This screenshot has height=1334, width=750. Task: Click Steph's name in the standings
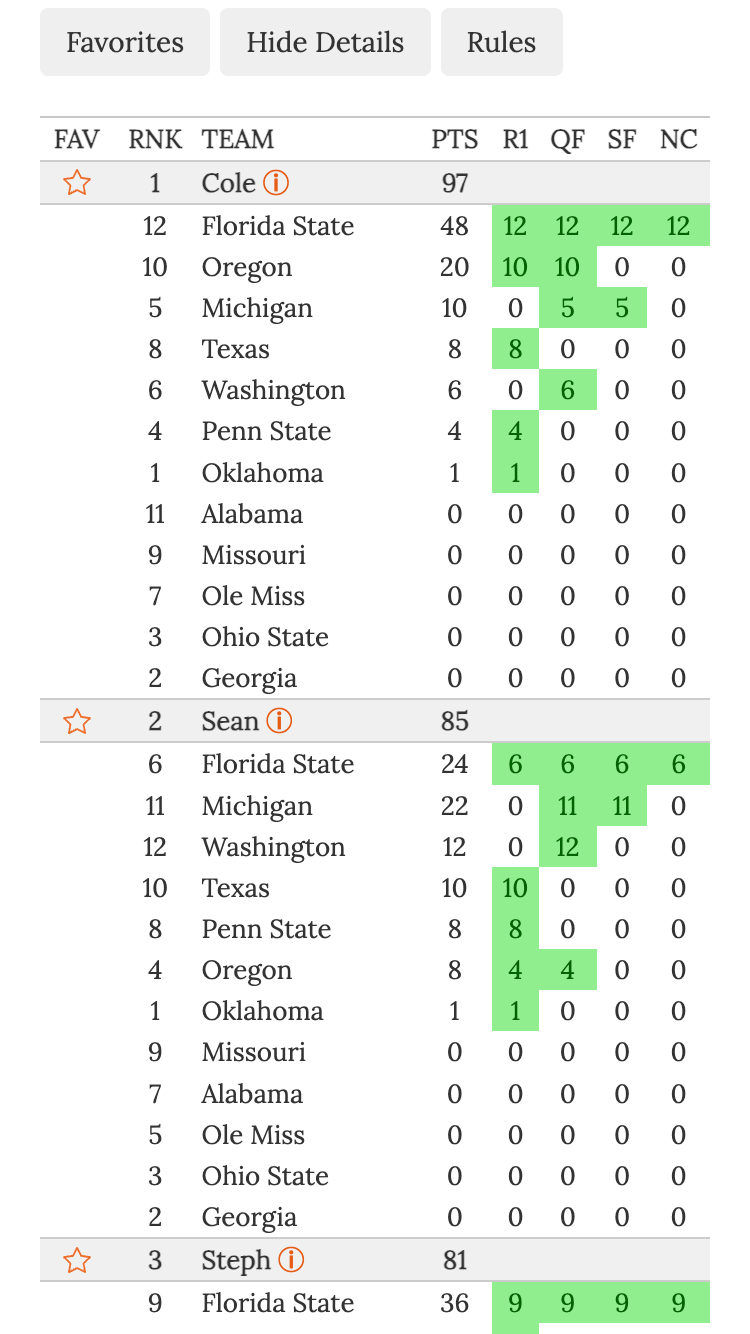click(236, 1260)
